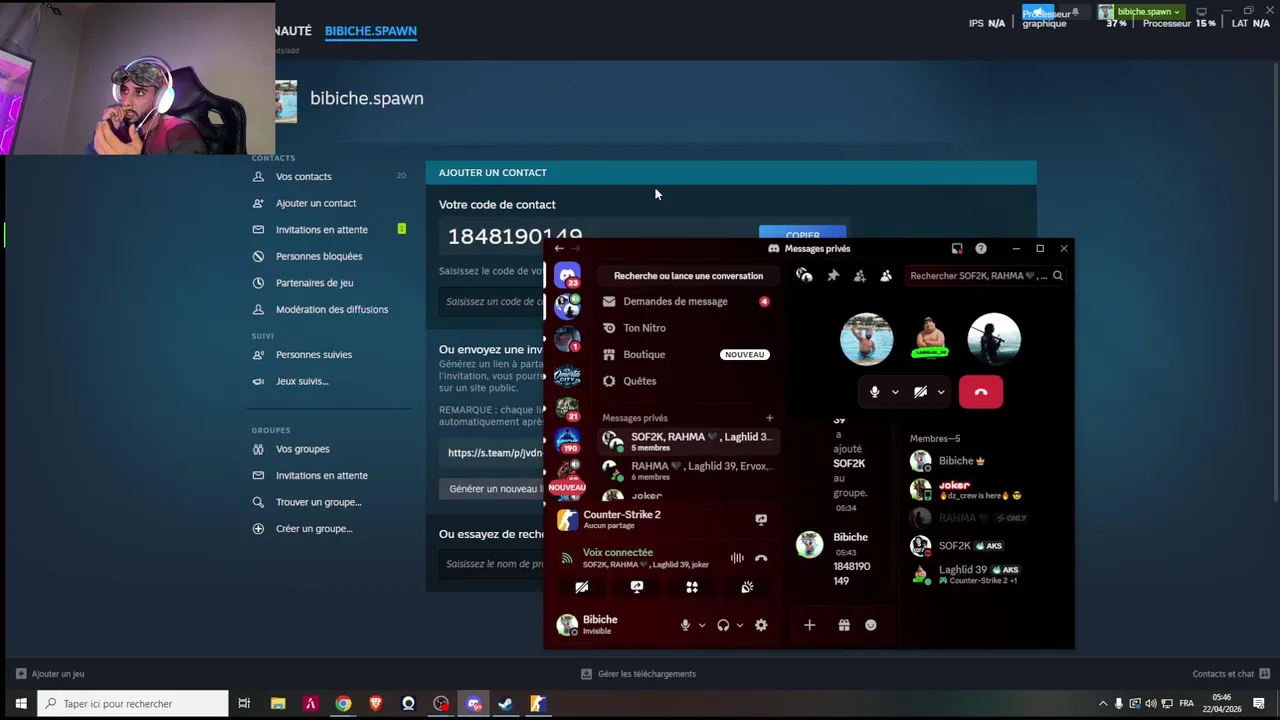Deafen headphones in Bibiche user panel
The height and width of the screenshot is (720, 1280).
point(723,625)
